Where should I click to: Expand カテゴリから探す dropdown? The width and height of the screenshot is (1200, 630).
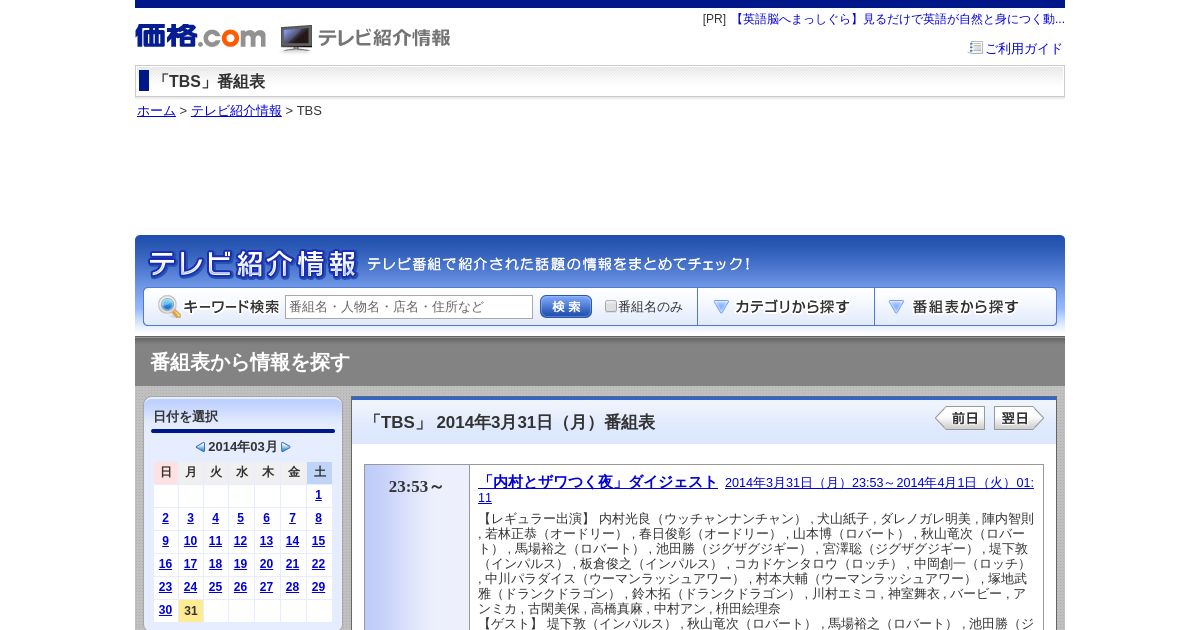click(786, 307)
